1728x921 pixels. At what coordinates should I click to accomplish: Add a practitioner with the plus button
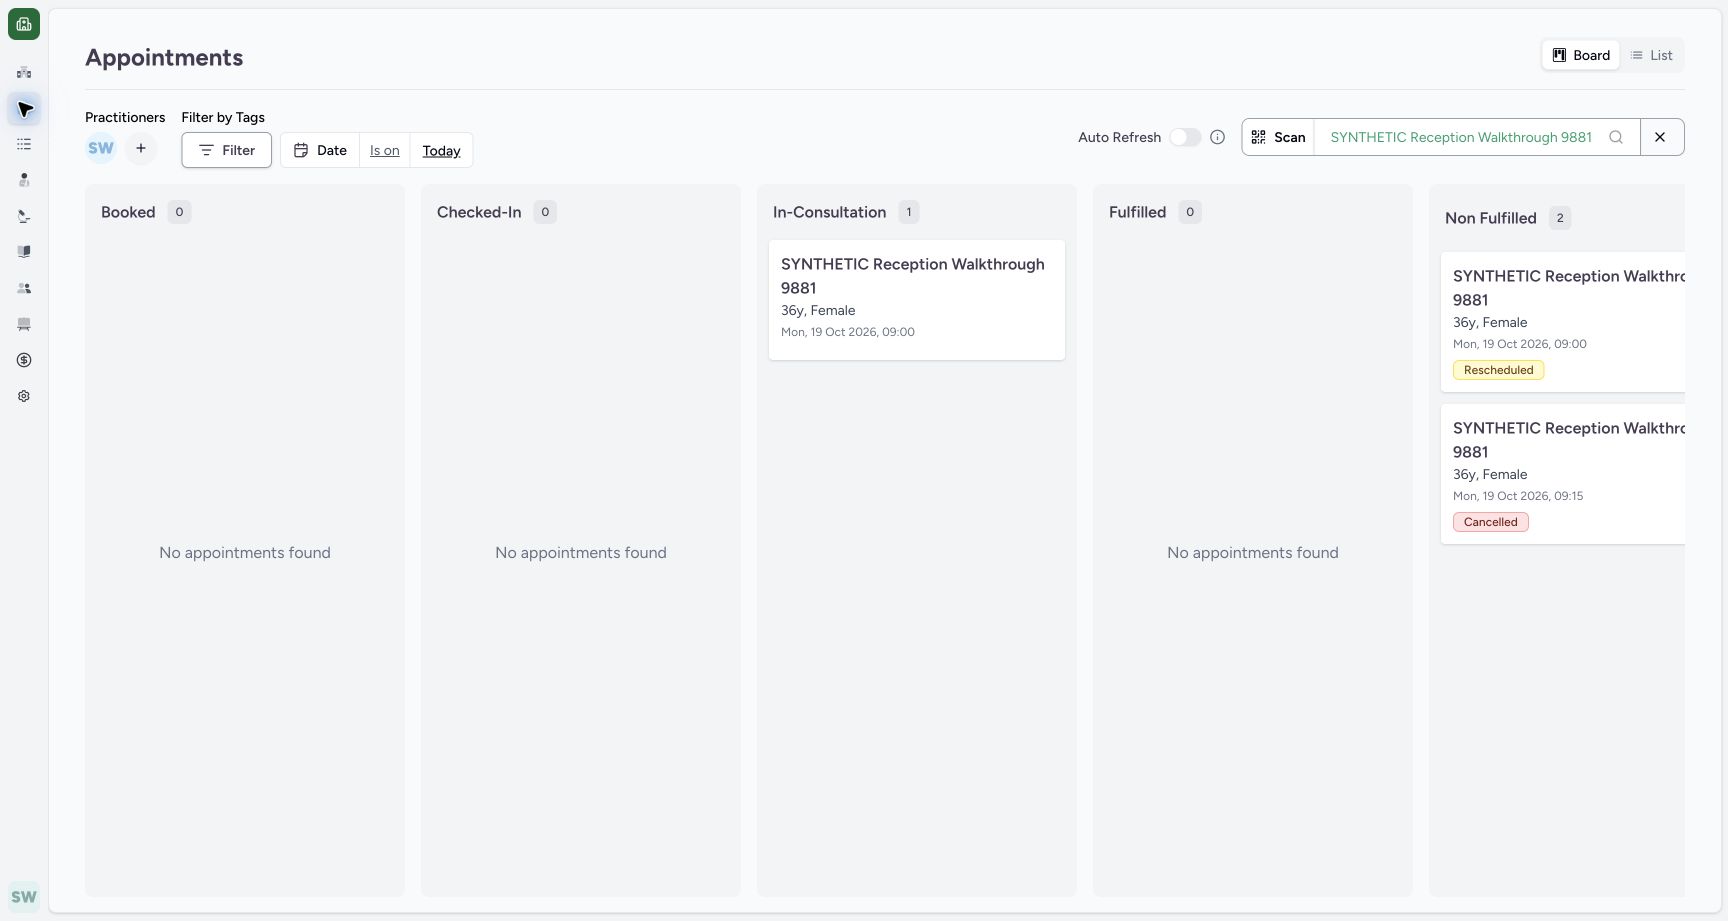pos(141,148)
